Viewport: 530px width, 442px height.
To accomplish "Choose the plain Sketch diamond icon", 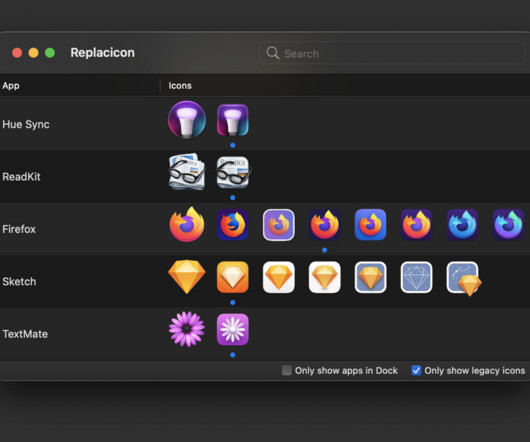I will tap(187, 277).
